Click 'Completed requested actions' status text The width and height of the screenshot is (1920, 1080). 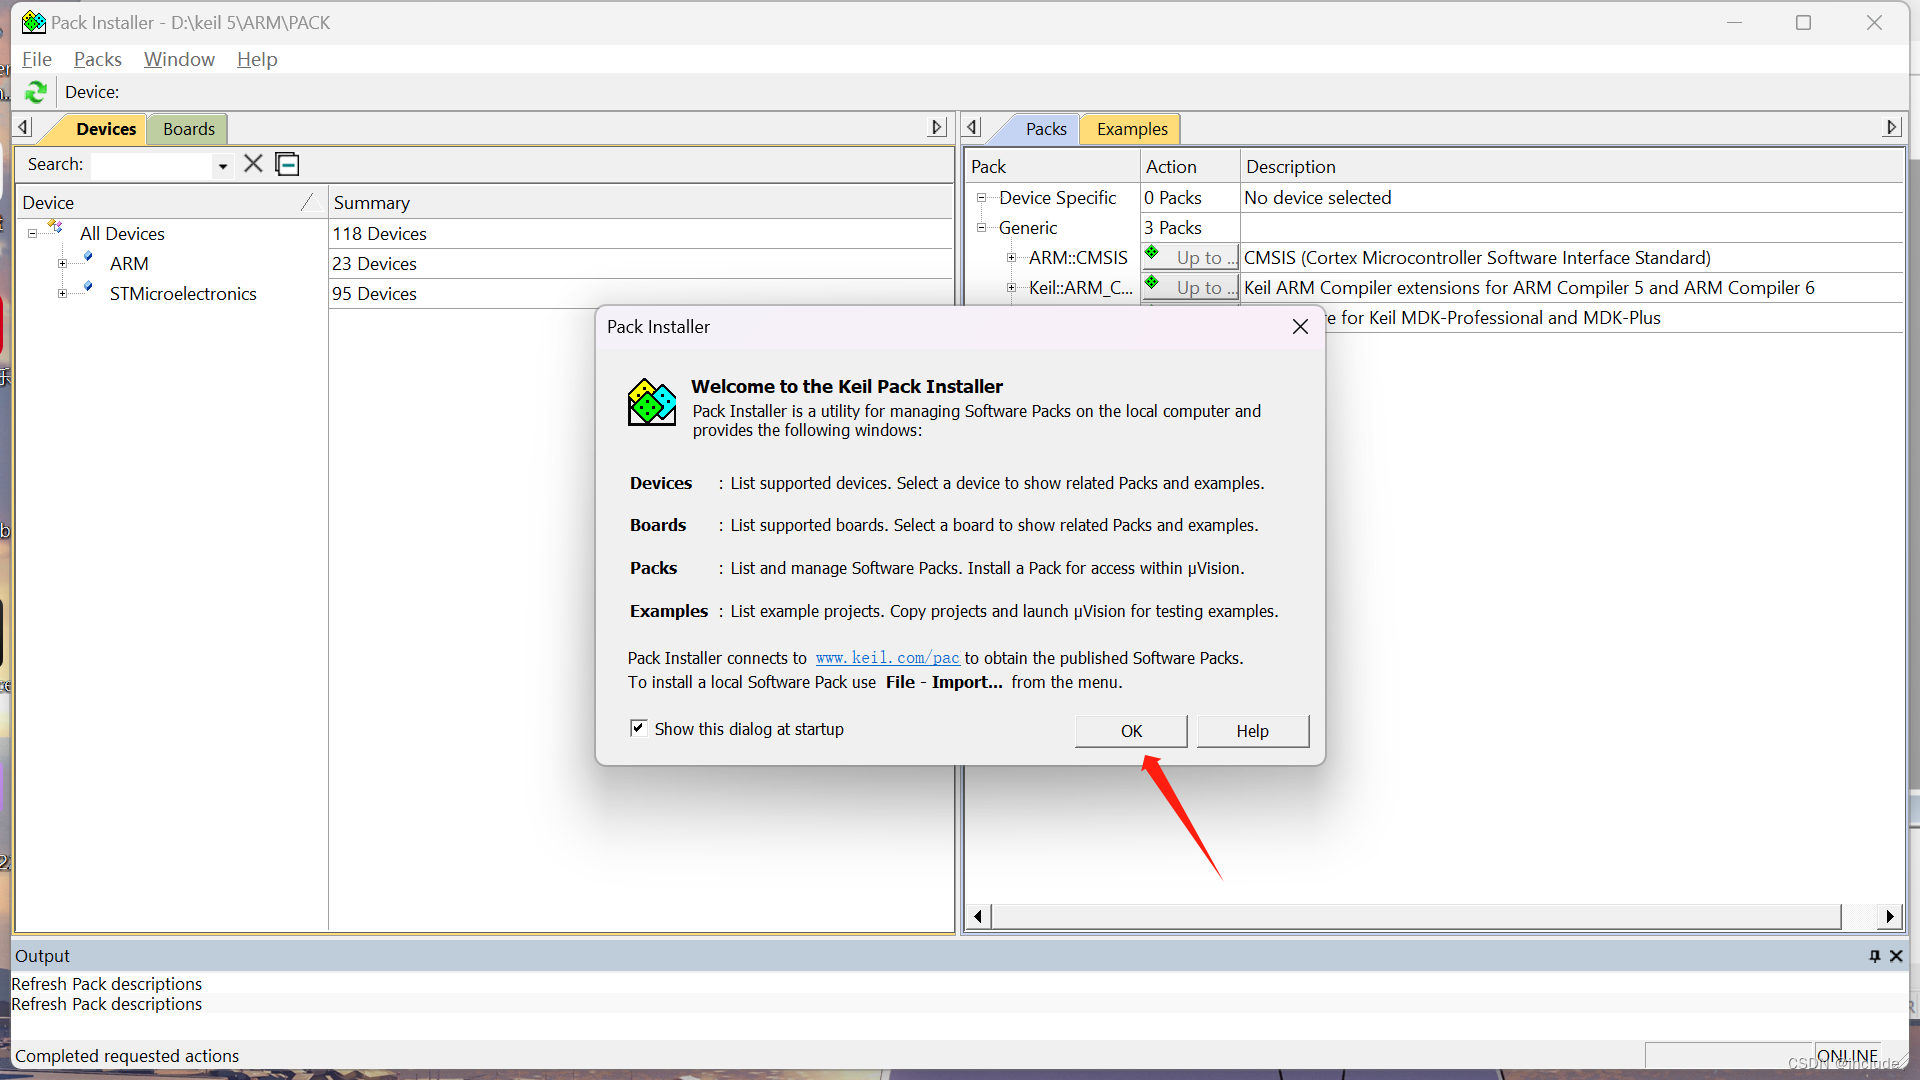[127, 1056]
